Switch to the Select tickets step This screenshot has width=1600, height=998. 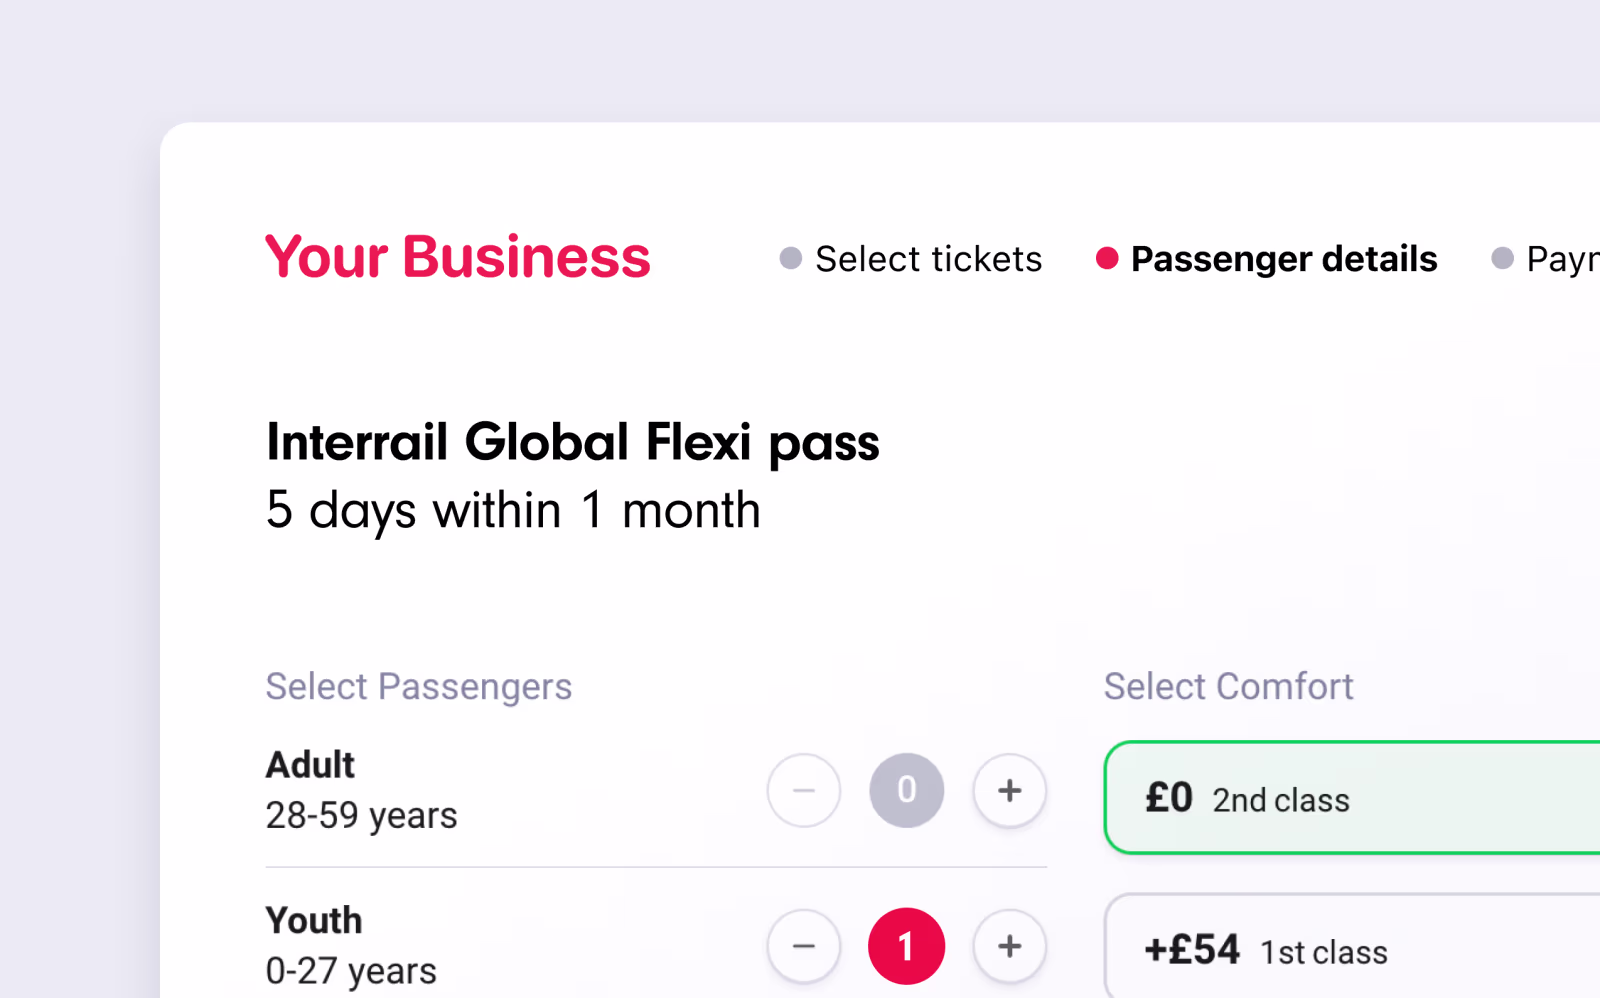pos(928,258)
